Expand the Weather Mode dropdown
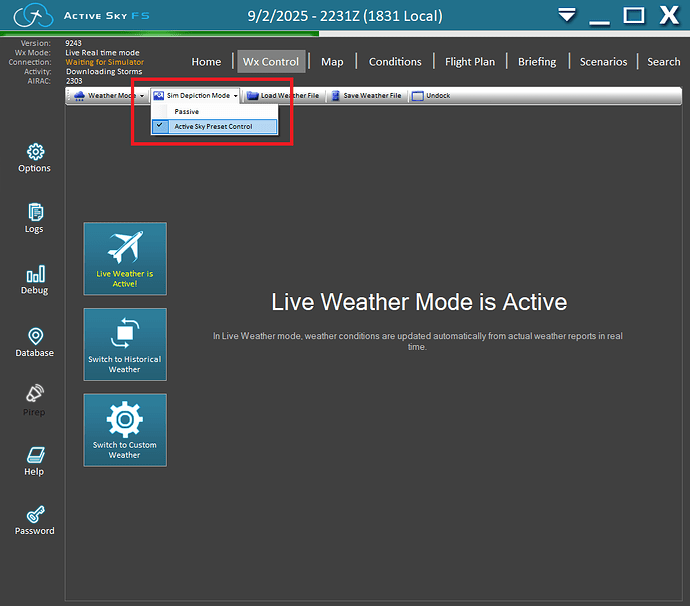Viewport: 690px width, 606px height. [x=109, y=96]
